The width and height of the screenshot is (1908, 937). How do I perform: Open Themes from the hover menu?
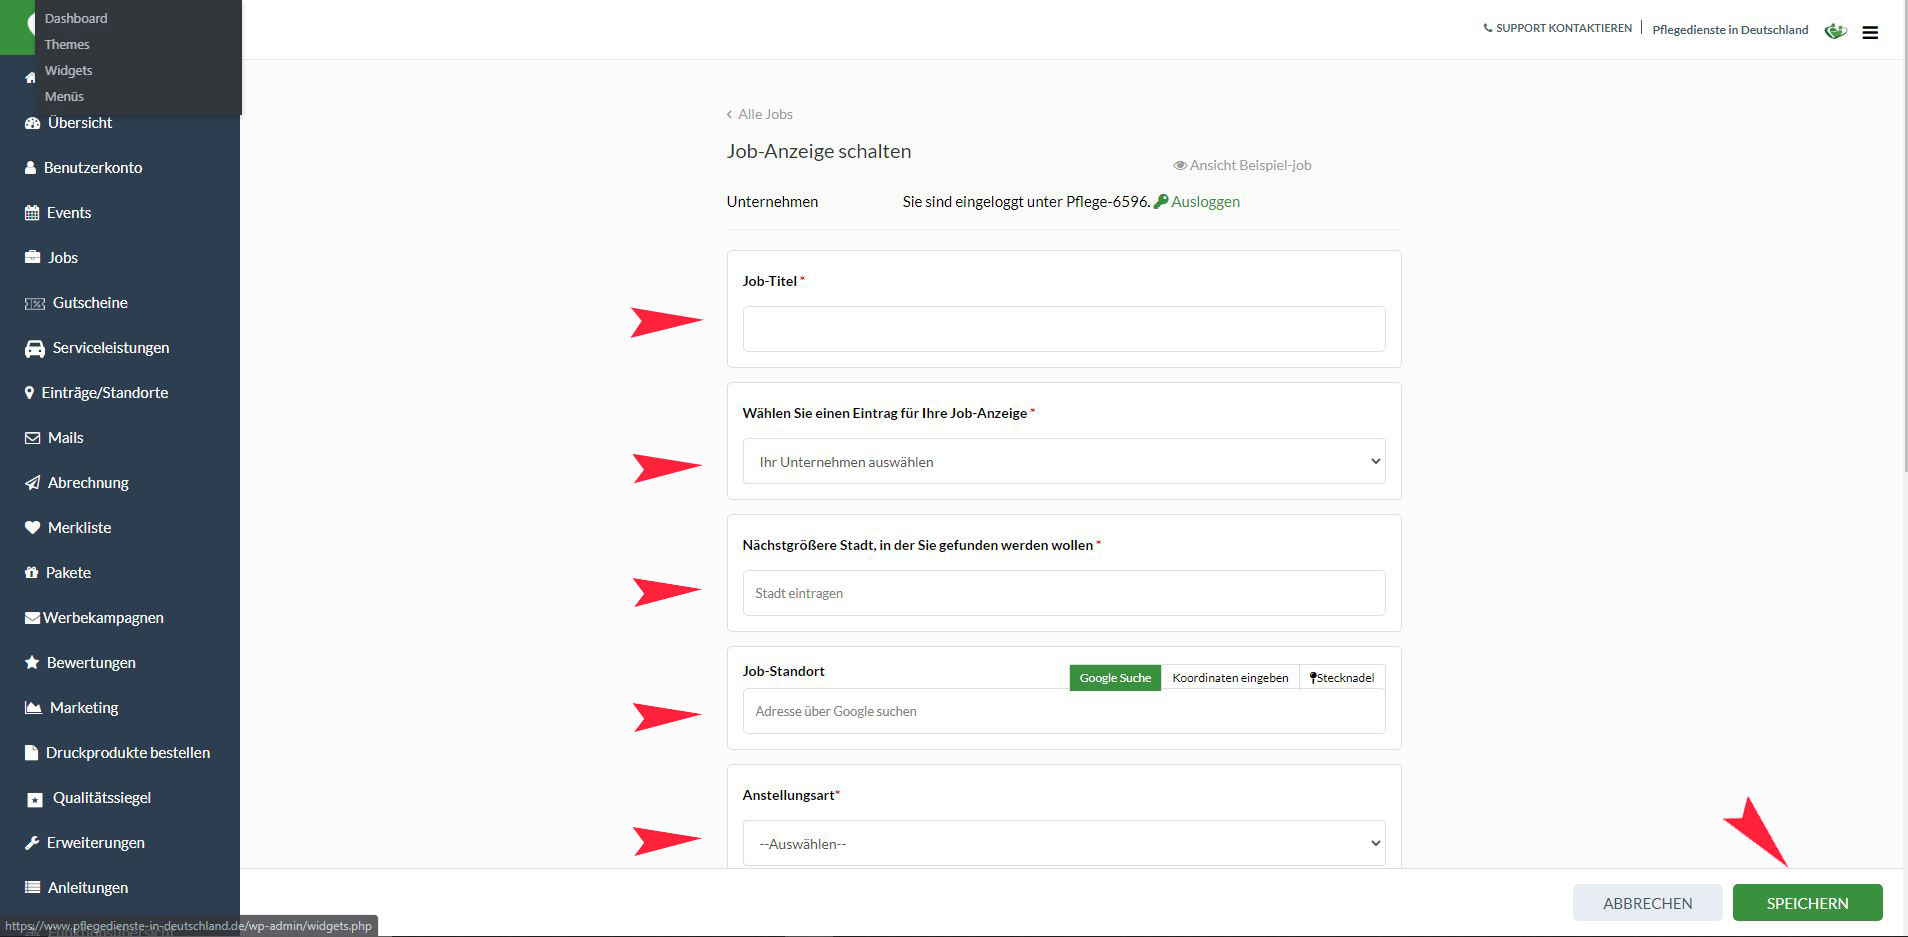click(67, 44)
